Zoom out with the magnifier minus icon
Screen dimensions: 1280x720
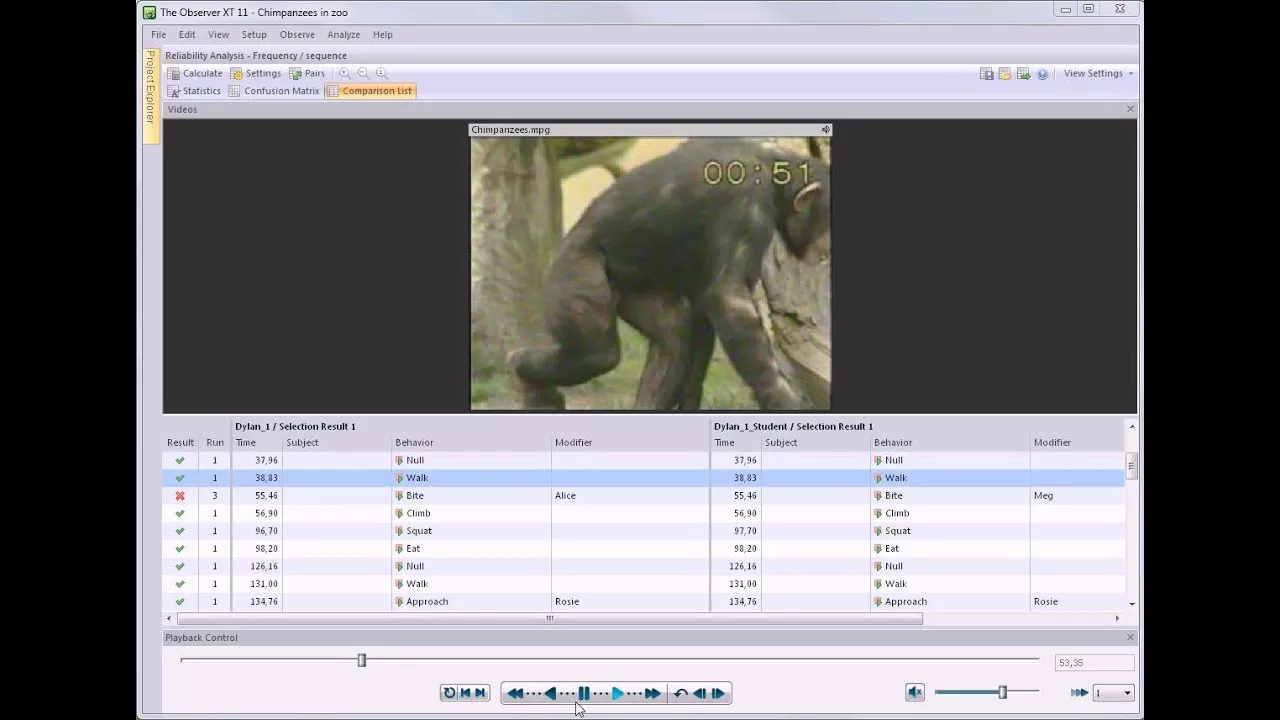click(x=363, y=73)
